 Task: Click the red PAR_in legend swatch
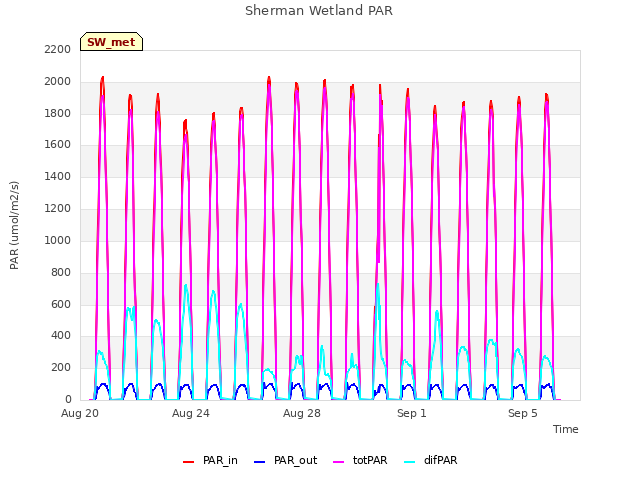click(189, 462)
